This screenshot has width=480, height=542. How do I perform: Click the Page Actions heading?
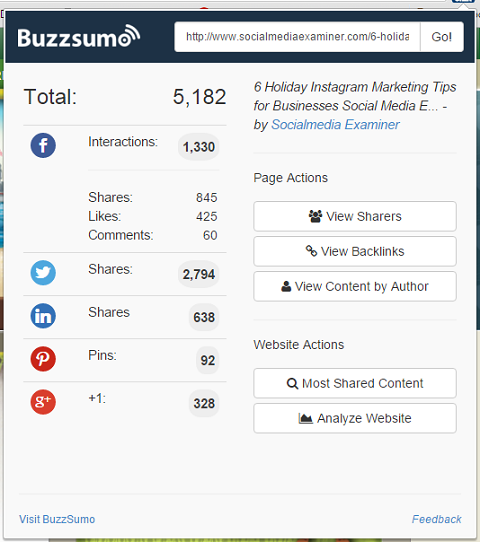click(x=291, y=178)
